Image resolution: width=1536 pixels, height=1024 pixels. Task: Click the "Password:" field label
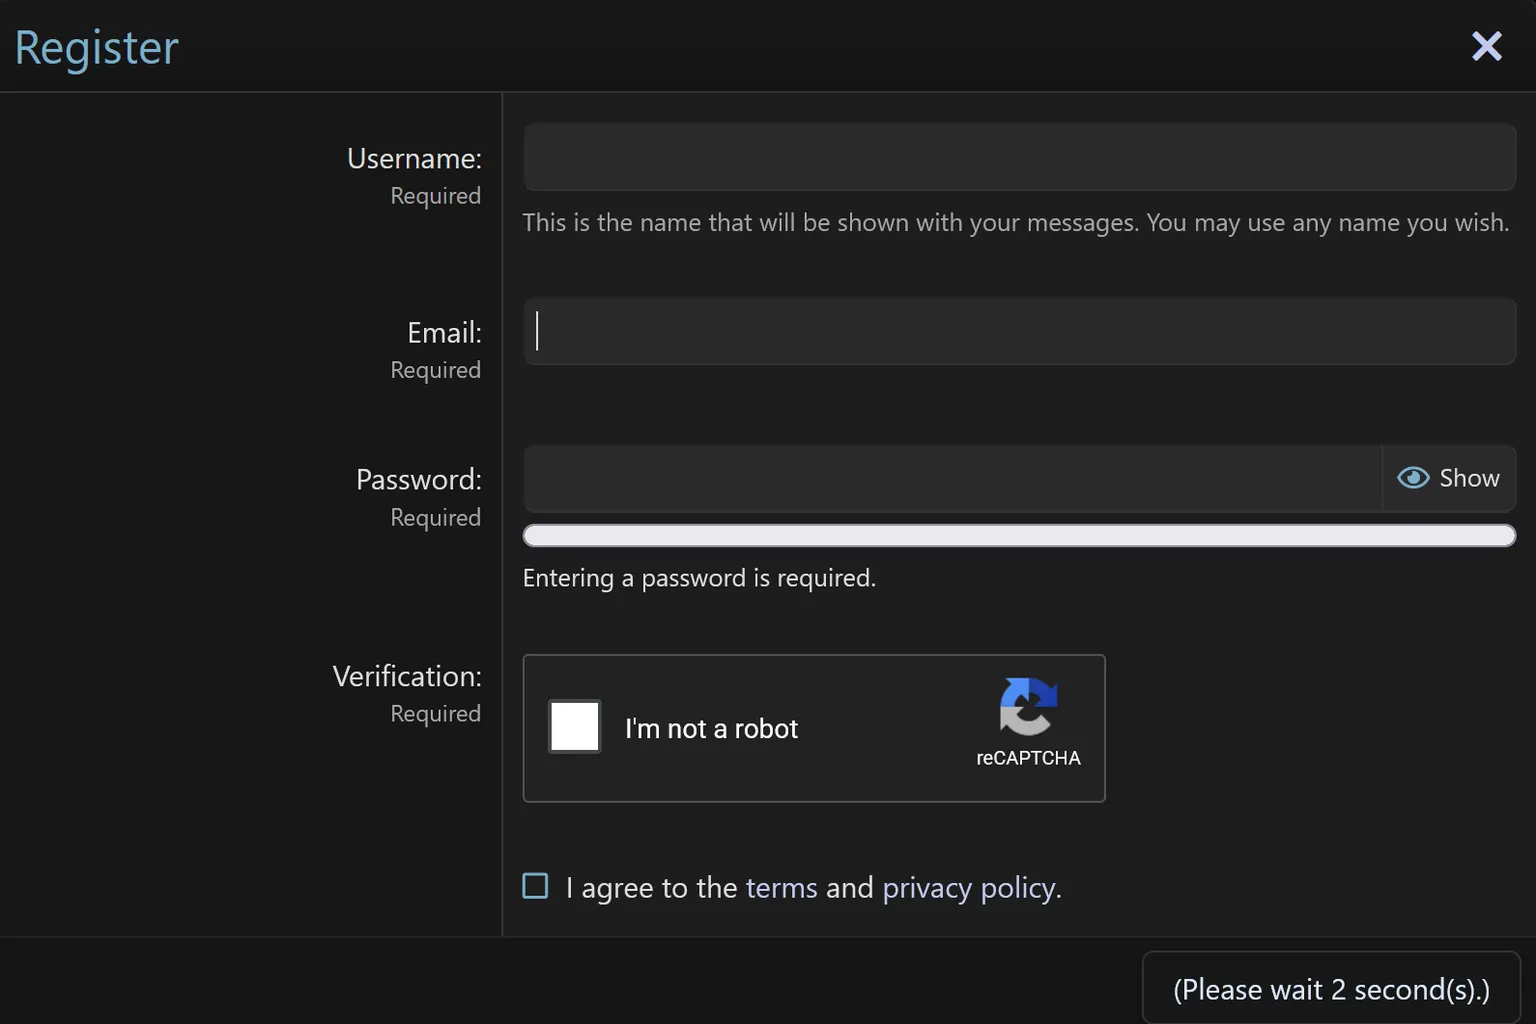click(419, 479)
